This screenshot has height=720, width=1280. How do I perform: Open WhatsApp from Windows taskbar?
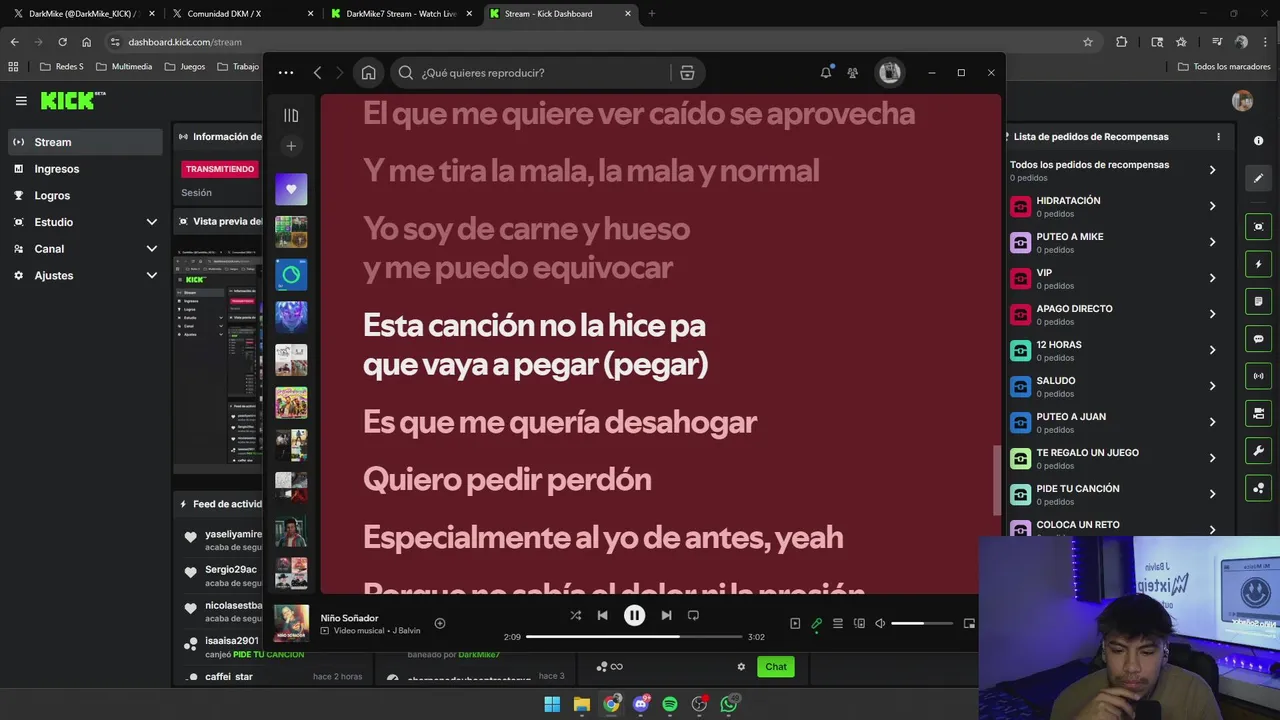(x=729, y=704)
